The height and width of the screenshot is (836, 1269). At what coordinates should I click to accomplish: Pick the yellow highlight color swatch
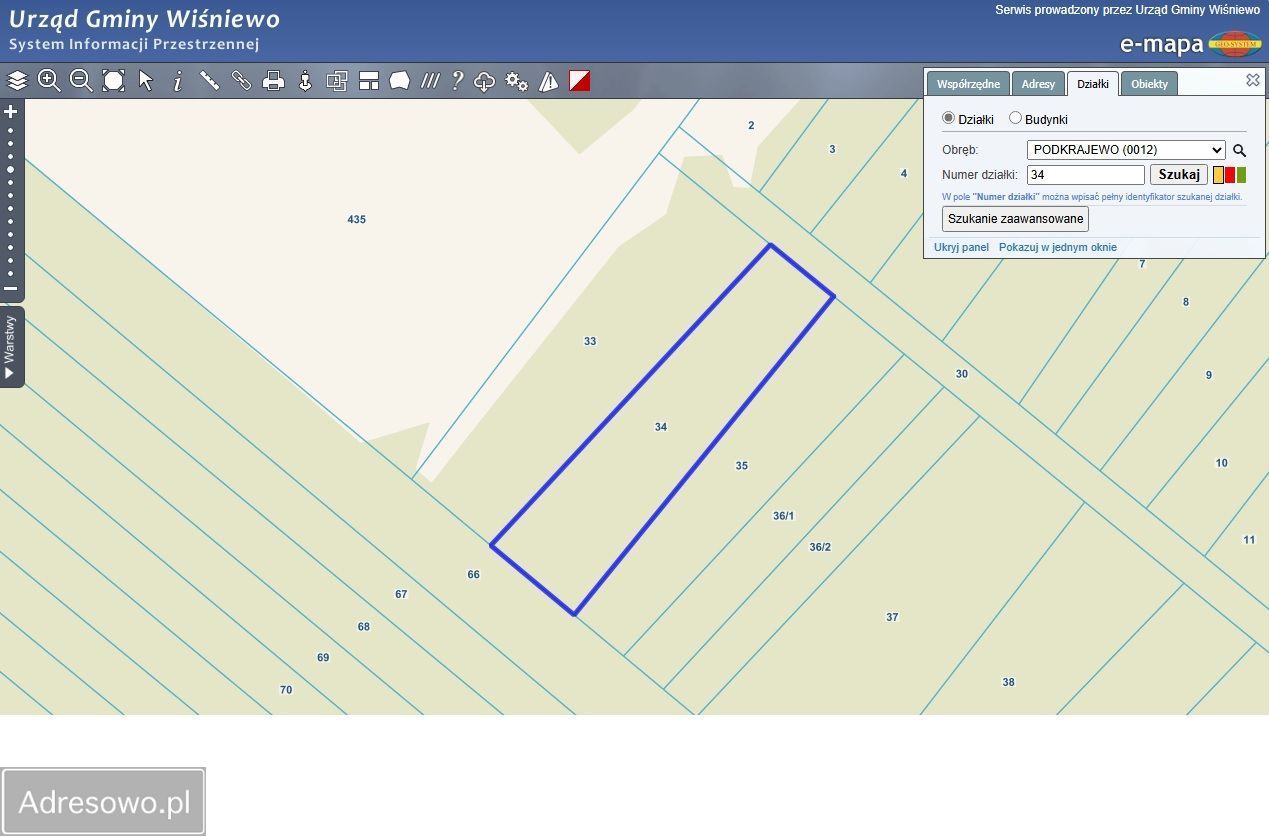point(1218,175)
